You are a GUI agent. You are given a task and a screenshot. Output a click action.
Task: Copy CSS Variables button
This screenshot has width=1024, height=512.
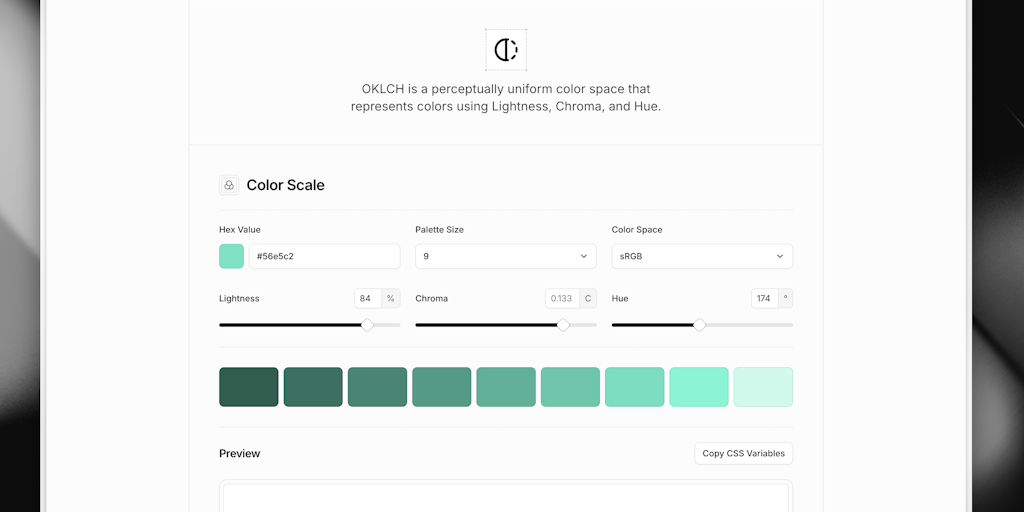(743, 453)
